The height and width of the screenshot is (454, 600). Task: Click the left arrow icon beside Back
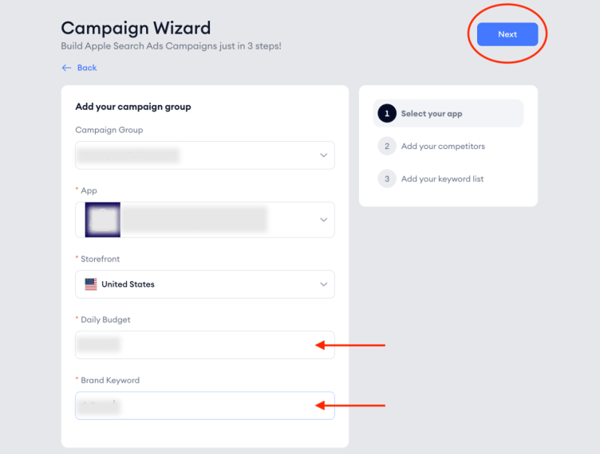[x=67, y=68]
